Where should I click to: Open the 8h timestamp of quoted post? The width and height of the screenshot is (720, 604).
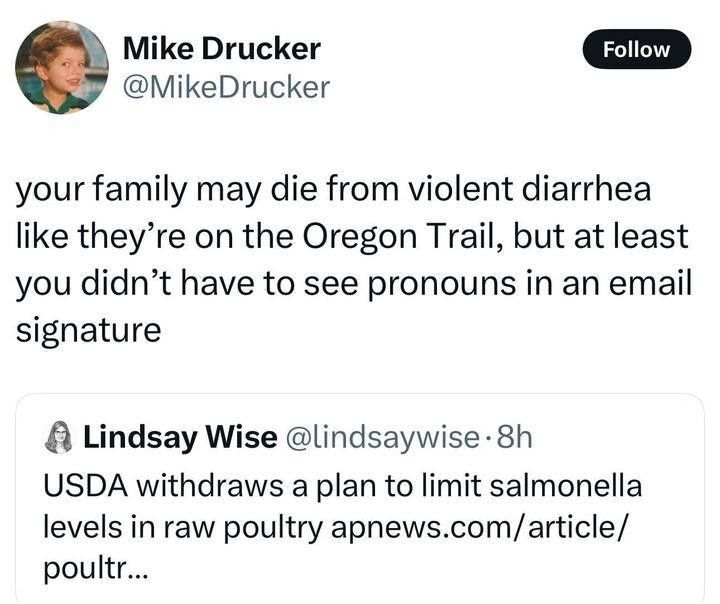(515, 437)
